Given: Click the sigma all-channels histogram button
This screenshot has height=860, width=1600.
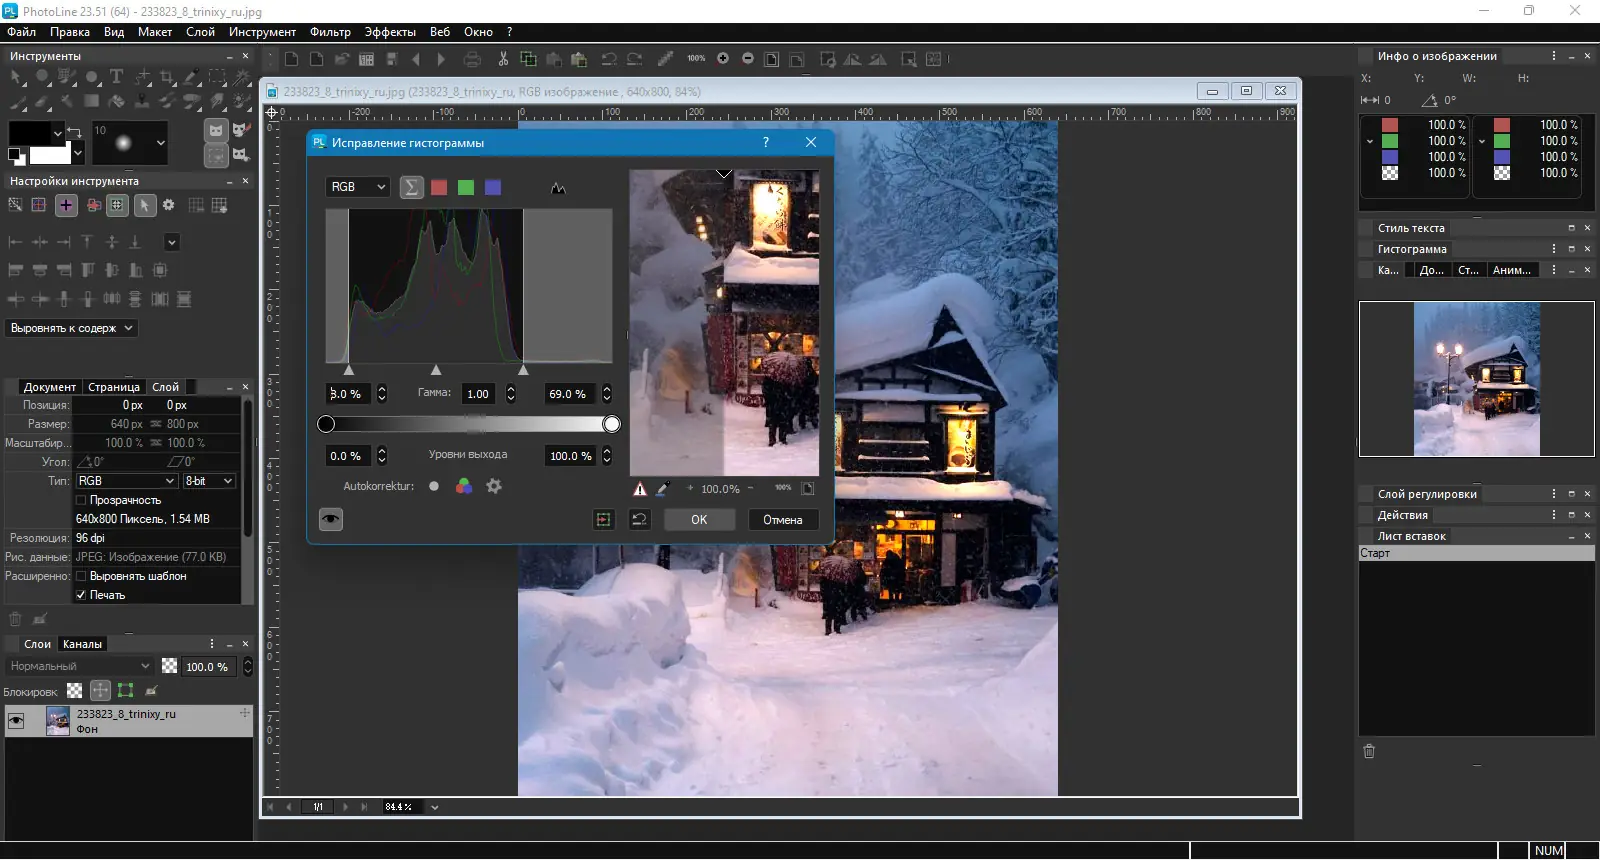Looking at the screenshot, I should pos(411,187).
